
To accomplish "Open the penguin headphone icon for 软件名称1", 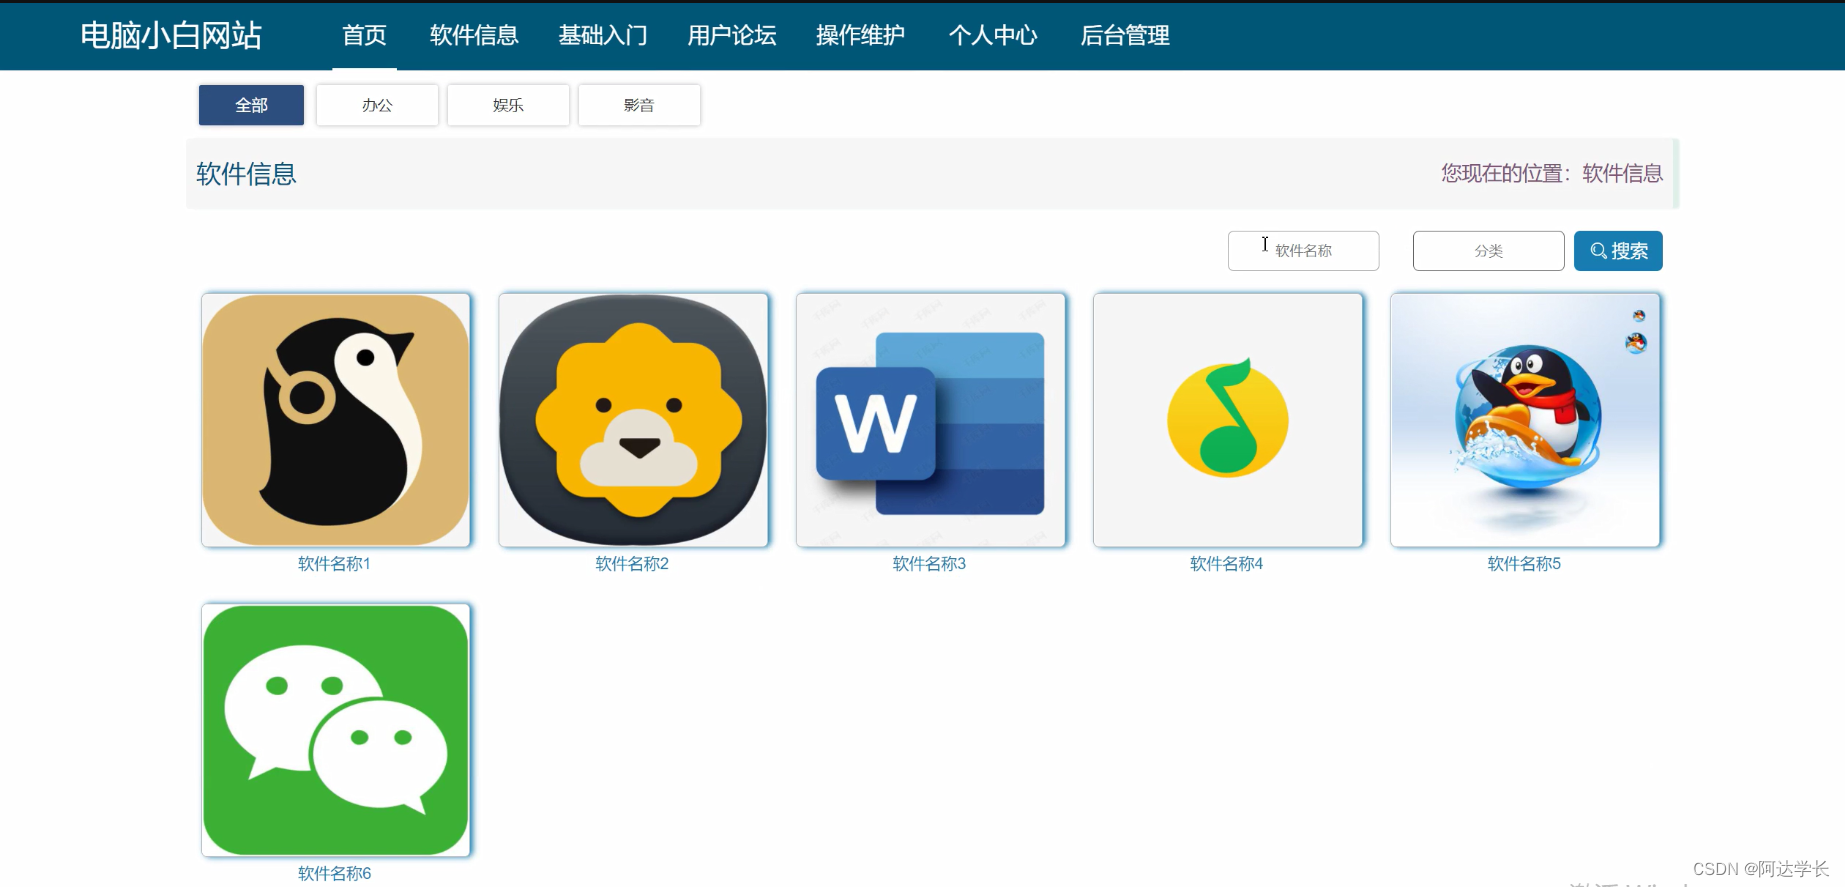I will (x=336, y=420).
